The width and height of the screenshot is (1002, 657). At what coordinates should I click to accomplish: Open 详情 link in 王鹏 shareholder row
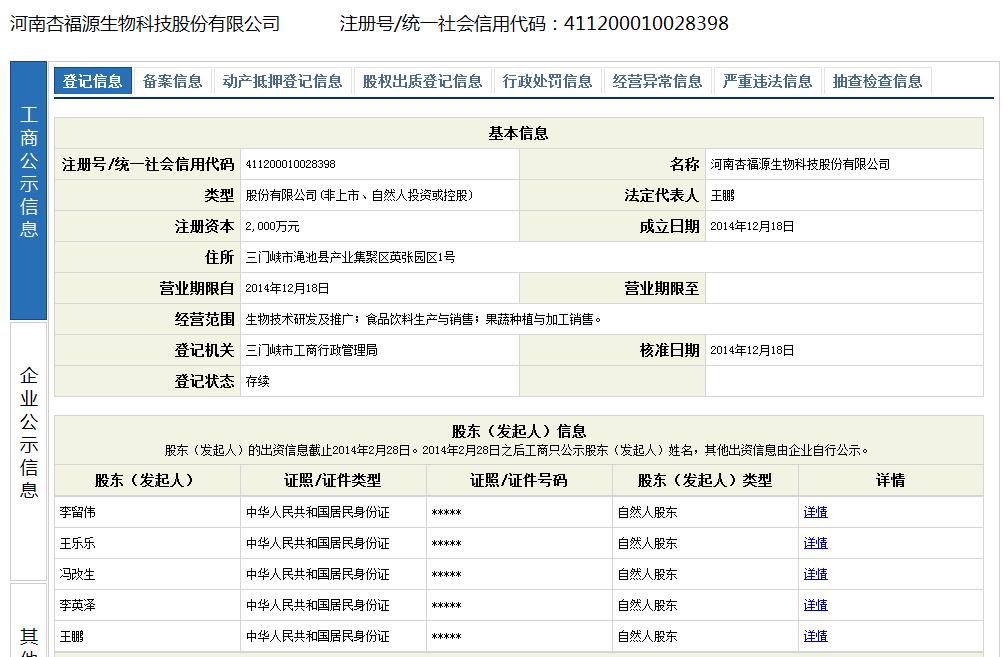[x=815, y=636]
